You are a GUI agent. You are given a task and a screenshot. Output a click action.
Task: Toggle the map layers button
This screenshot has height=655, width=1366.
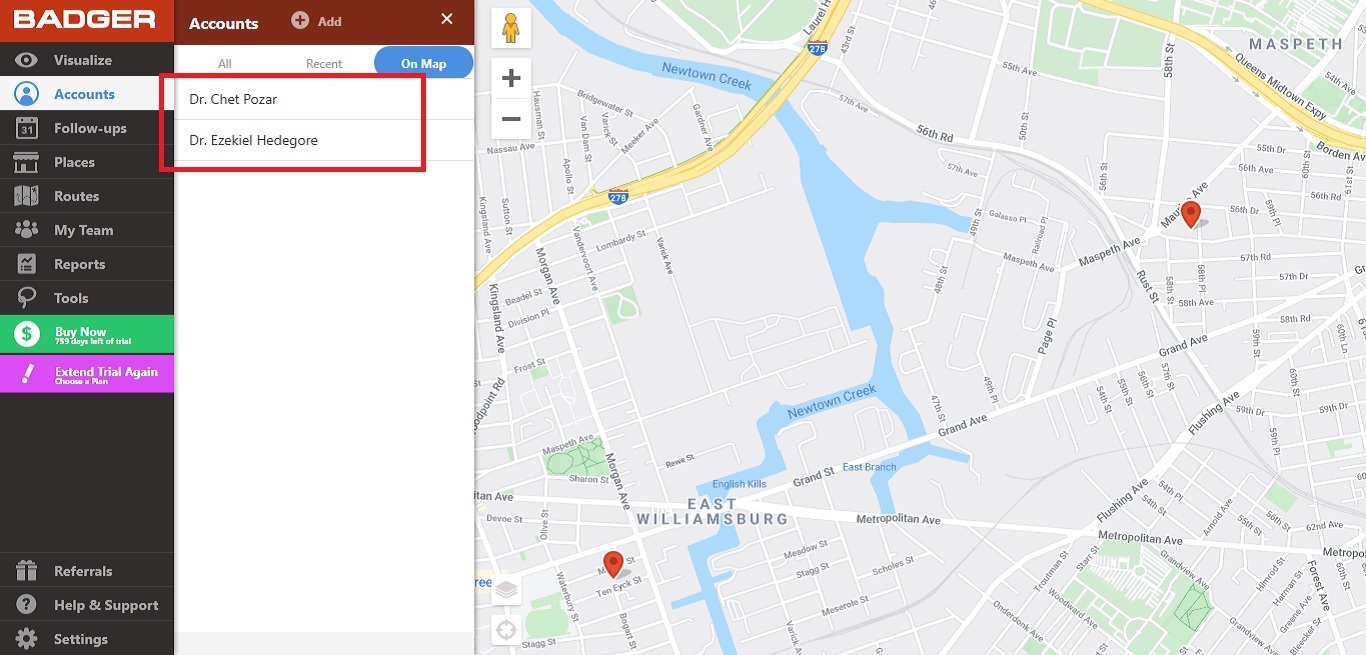click(x=507, y=590)
